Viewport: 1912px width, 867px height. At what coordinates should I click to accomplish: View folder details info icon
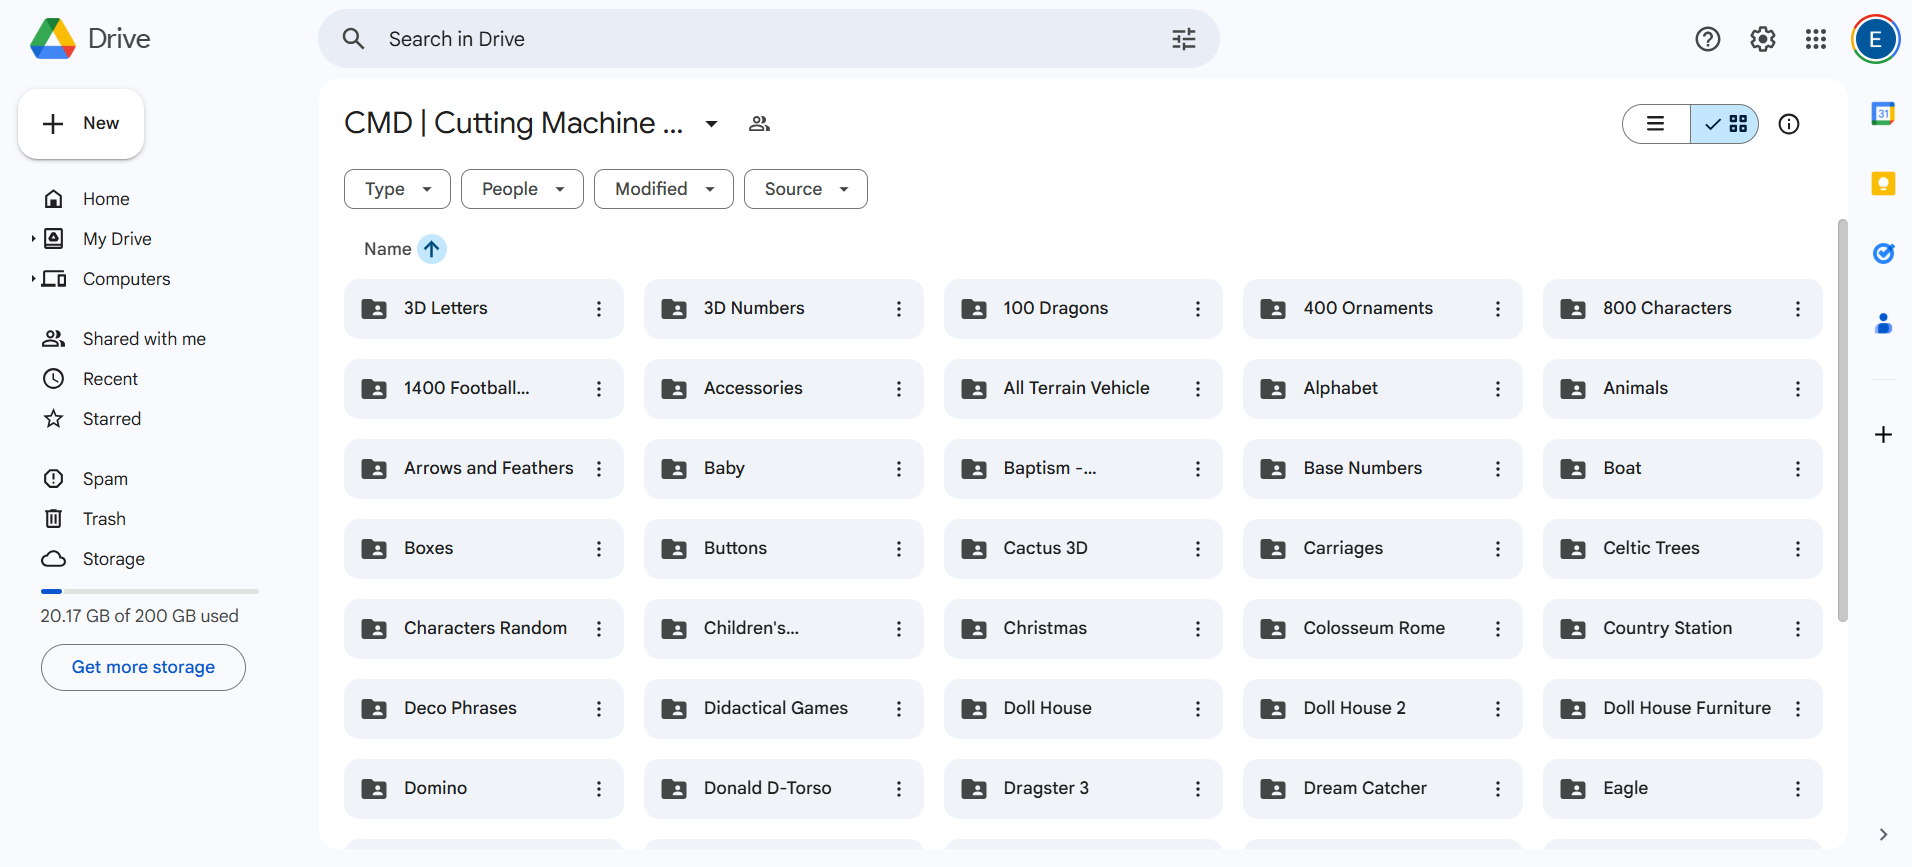click(x=1789, y=124)
